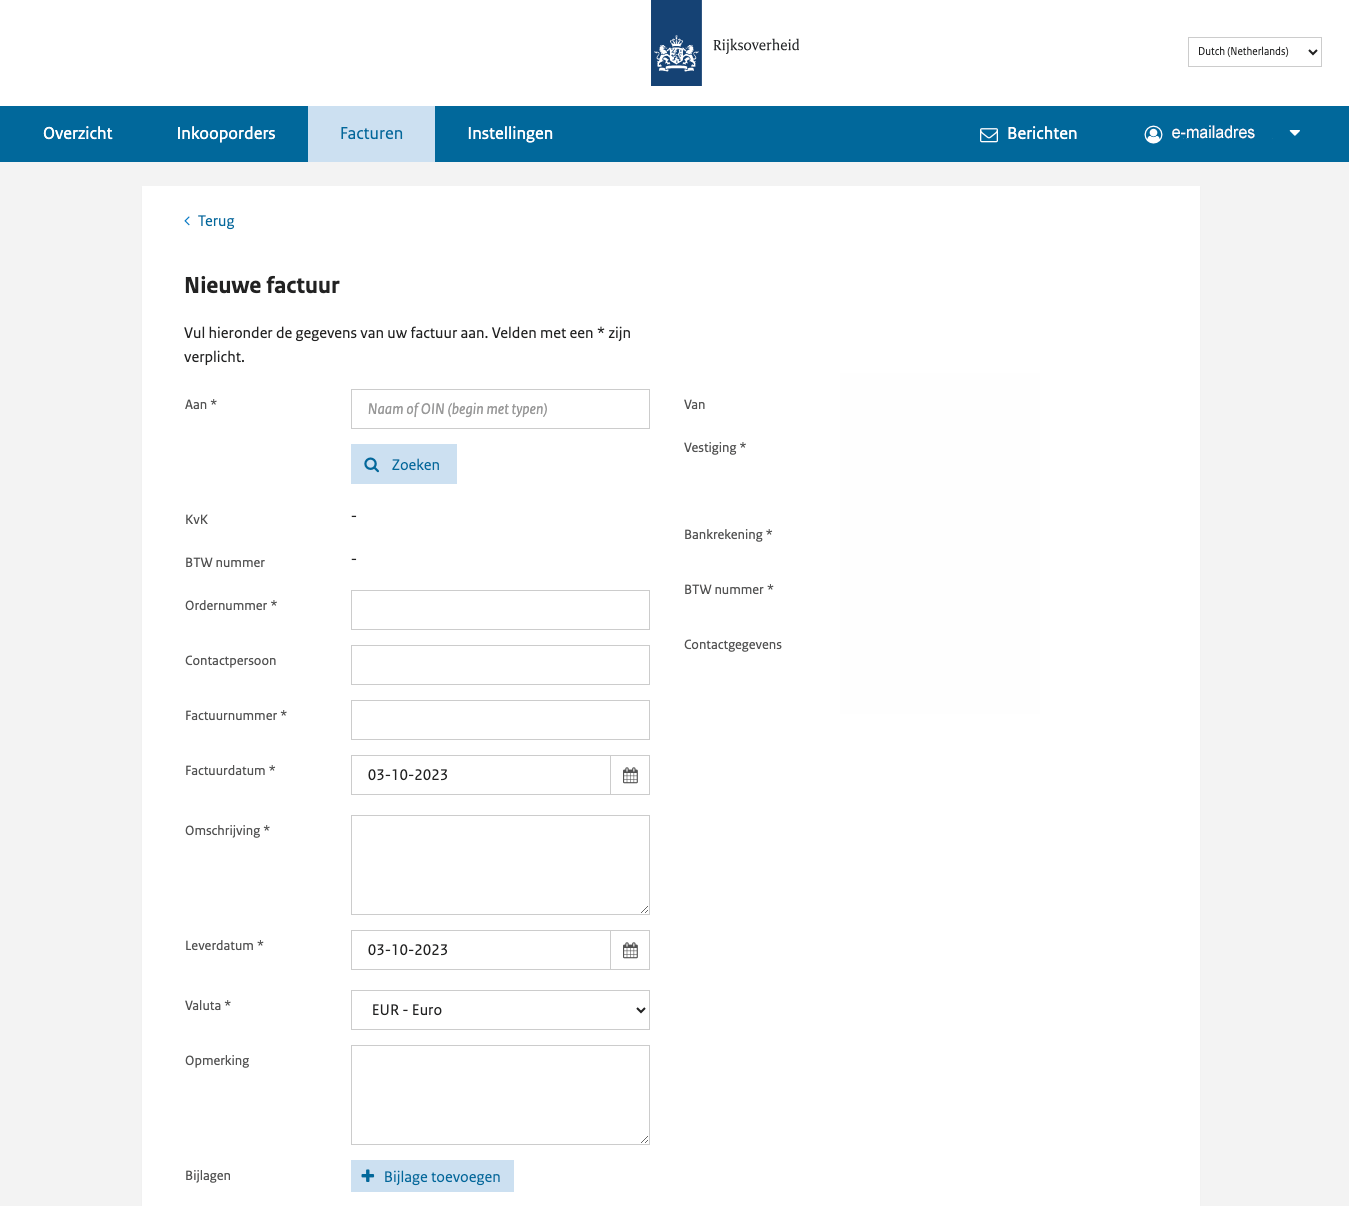1349x1206 pixels.
Task: Click the user avatar icon beside e-mailadres
Action: pyautogui.click(x=1153, y=134)
